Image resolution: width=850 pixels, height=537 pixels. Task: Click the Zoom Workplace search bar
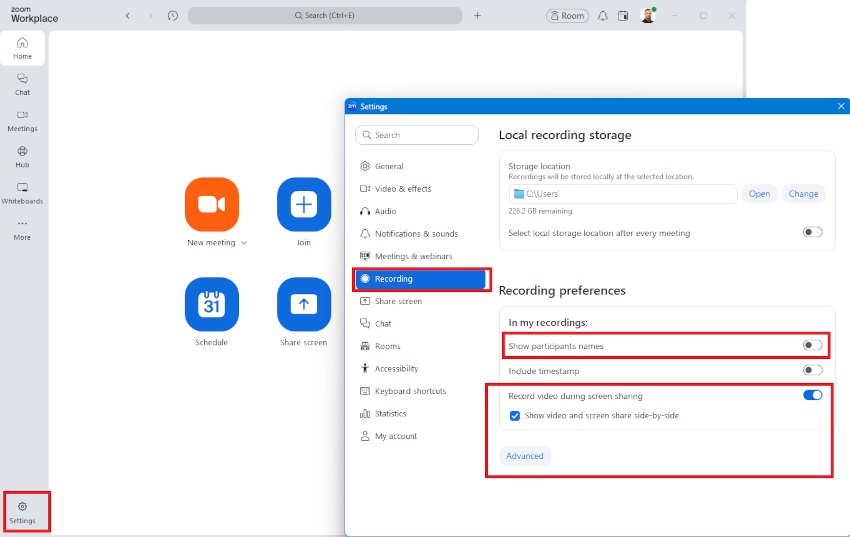point(325,16)
